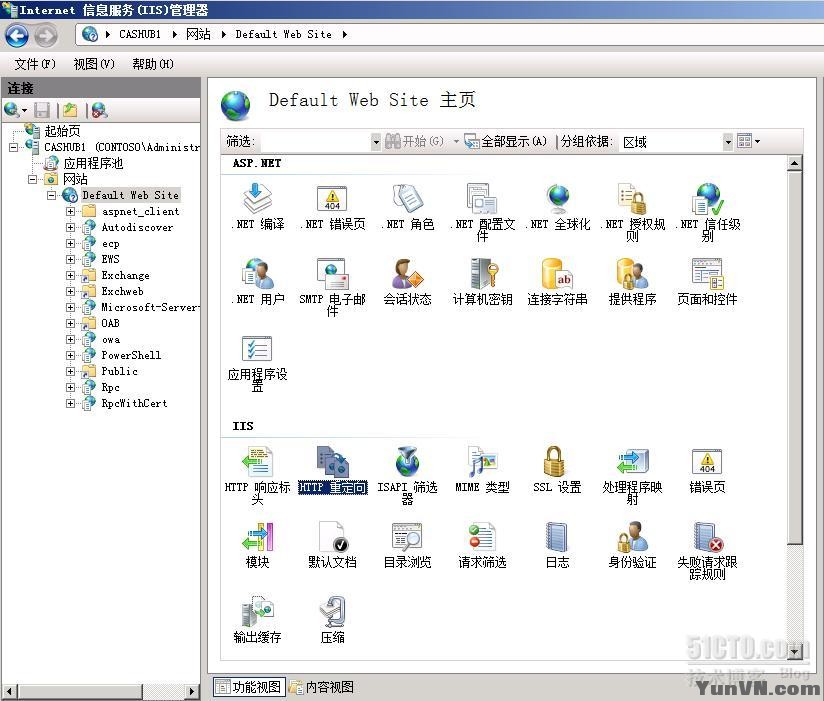This screenshot has width=824, height=701.
Task: Open the 筛选 filter dropdown arrow
Action: pos(376,141)
